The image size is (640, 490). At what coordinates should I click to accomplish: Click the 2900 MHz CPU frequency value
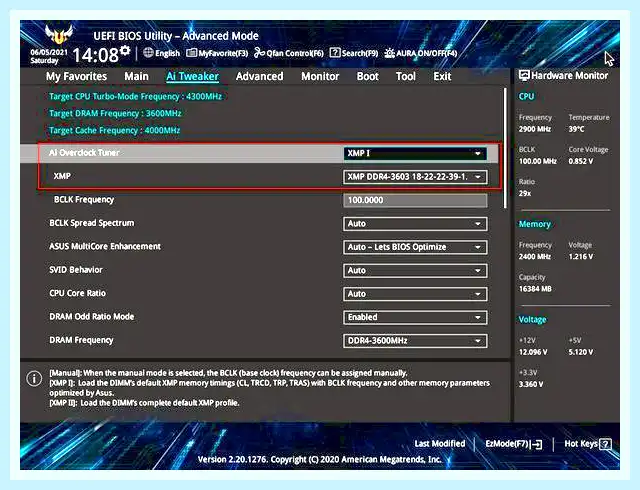pyautogui.click(x=535, y=129)
